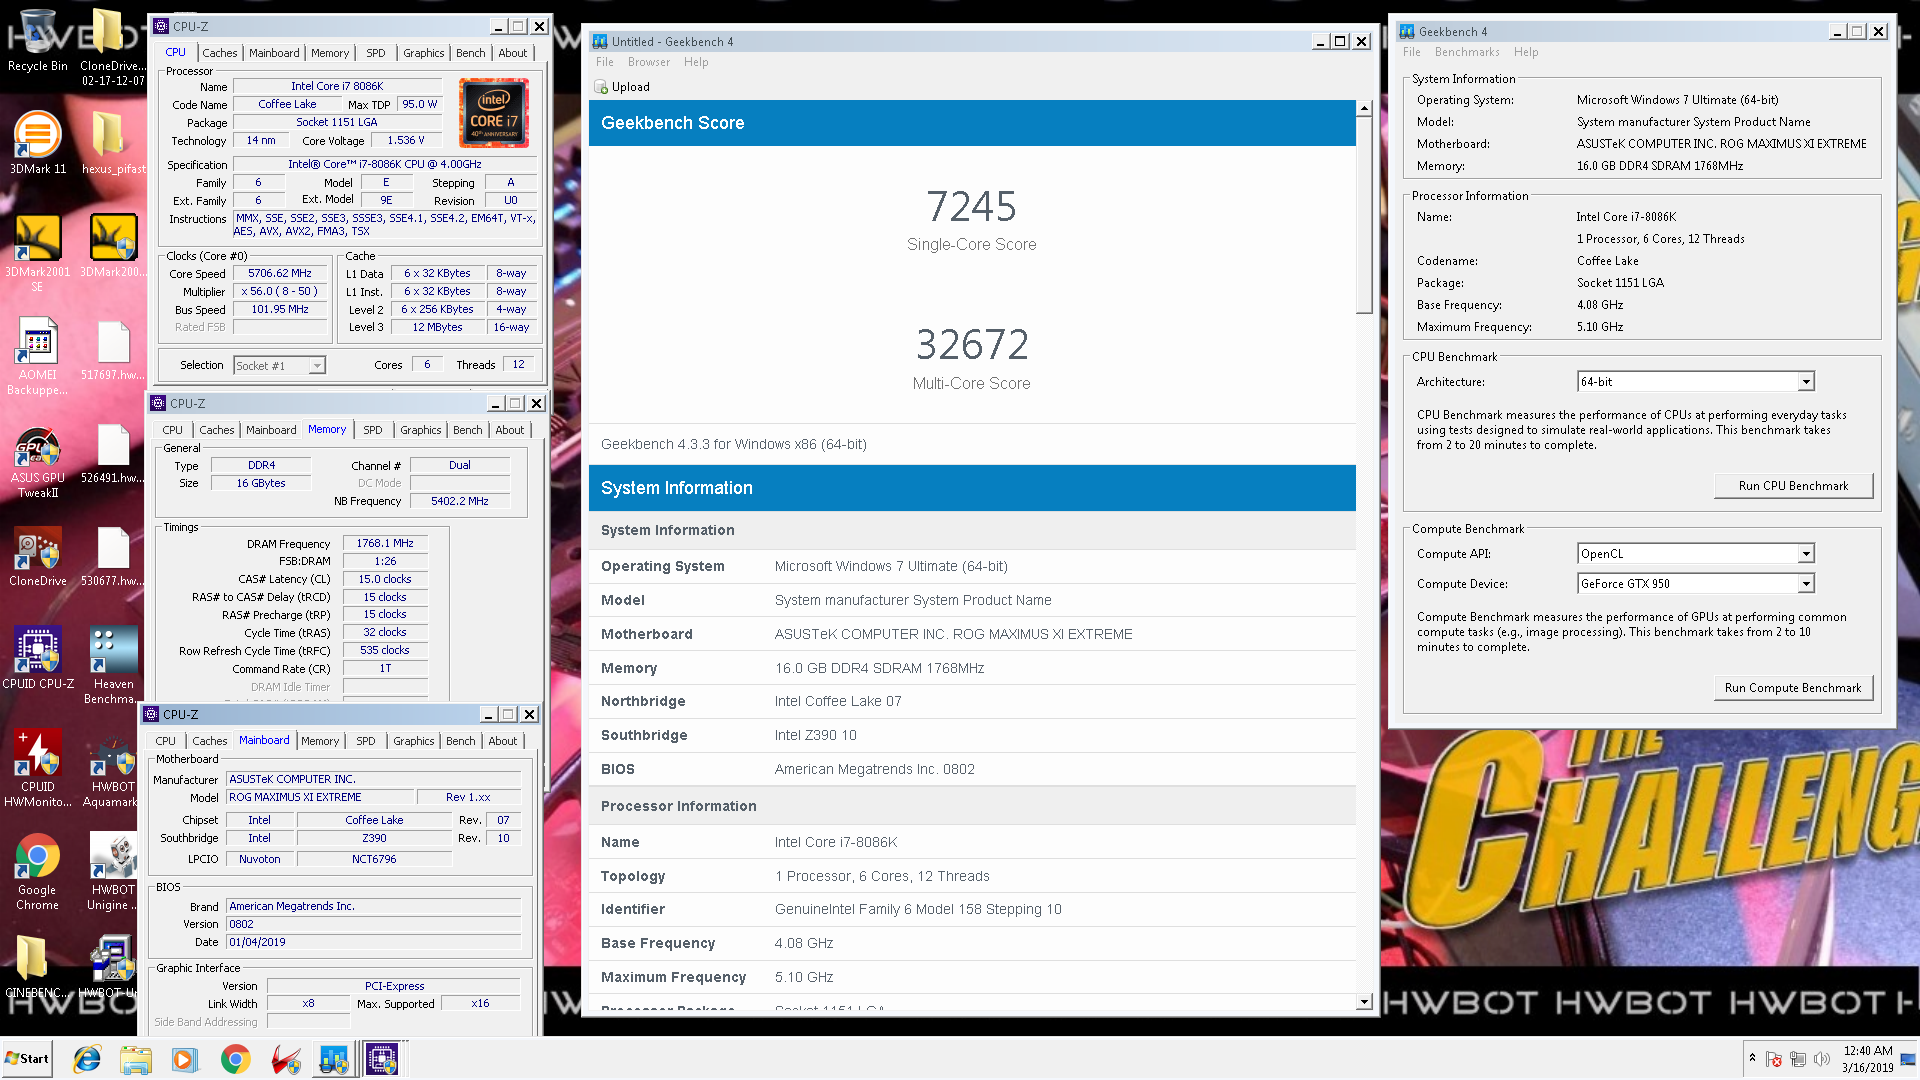Expand the Compute Device dropdown
The width and height of the screenshot is (1920, 1080).
(x=1806, y=584)
